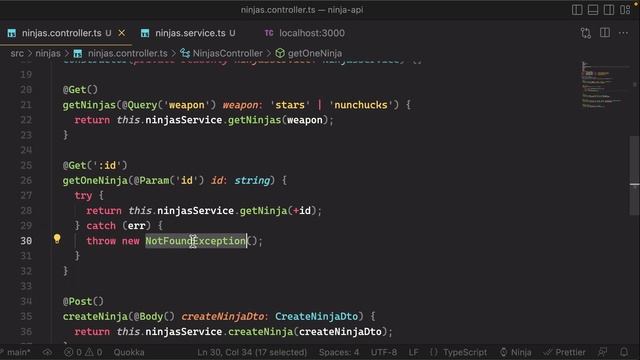The height and width of the screenshot is (360, 640).
Task: Click Quokka status bar item
Action: coord(129,352)
